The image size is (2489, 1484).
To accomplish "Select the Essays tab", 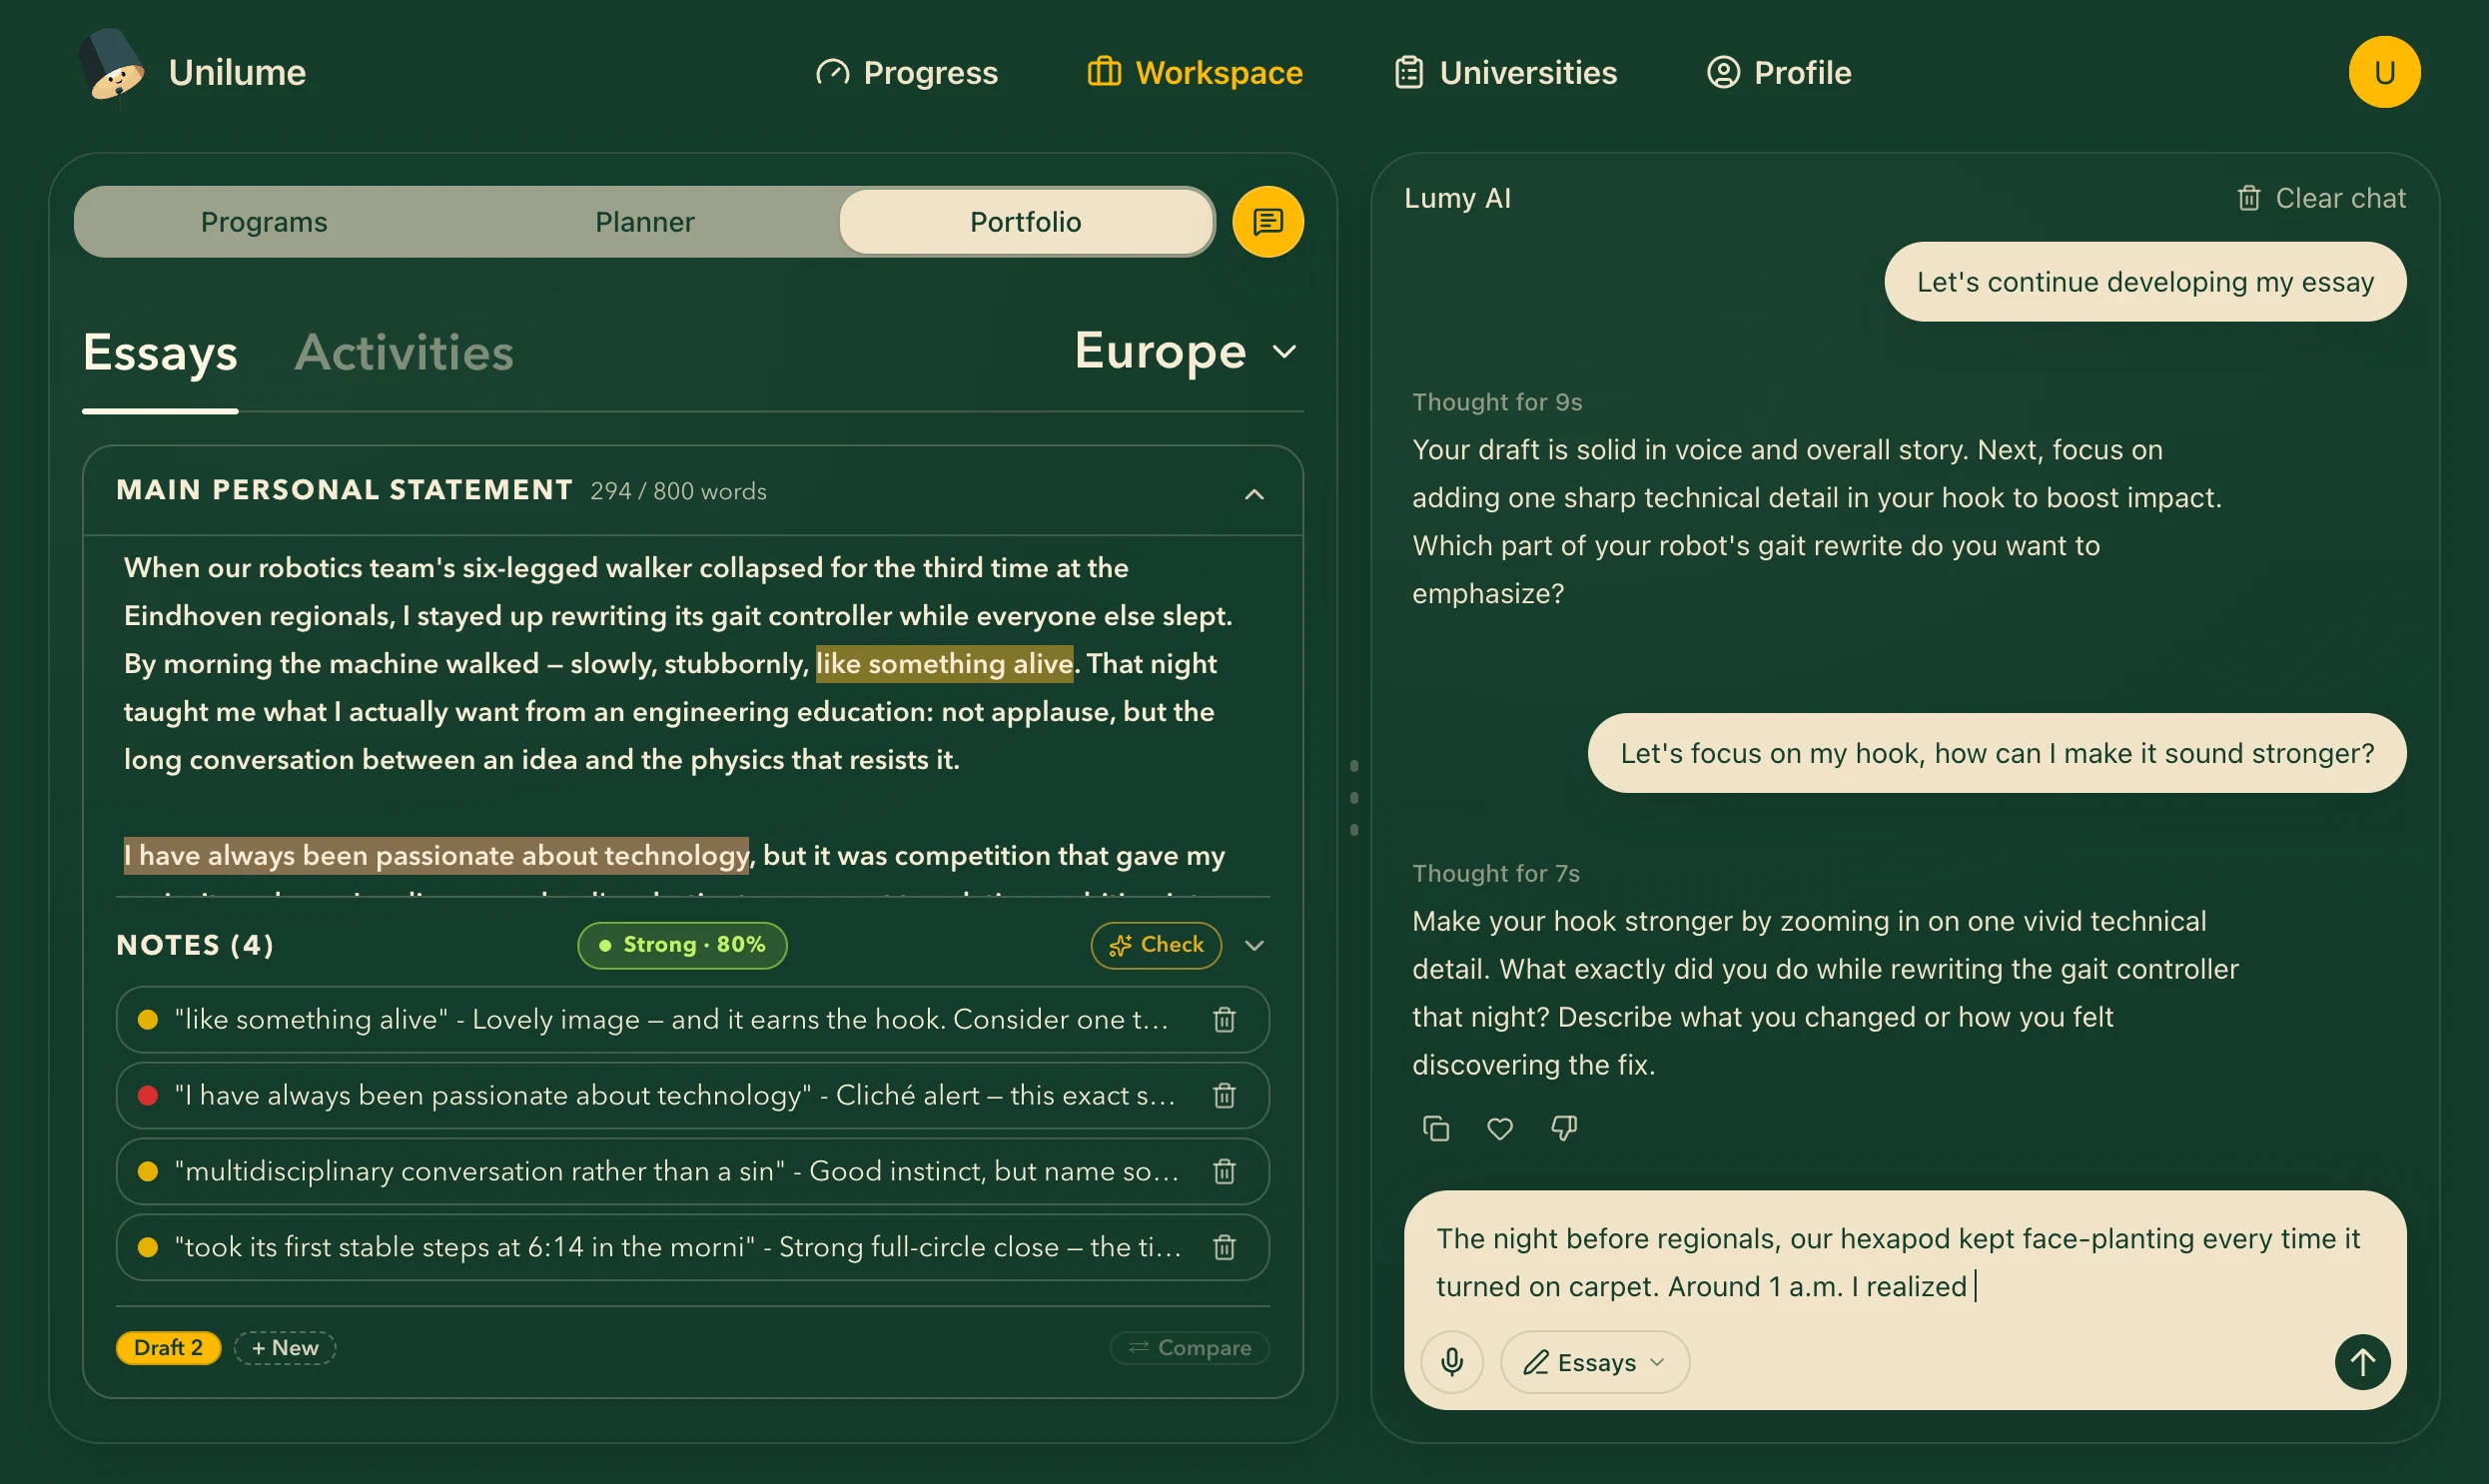I will [160, 353].
